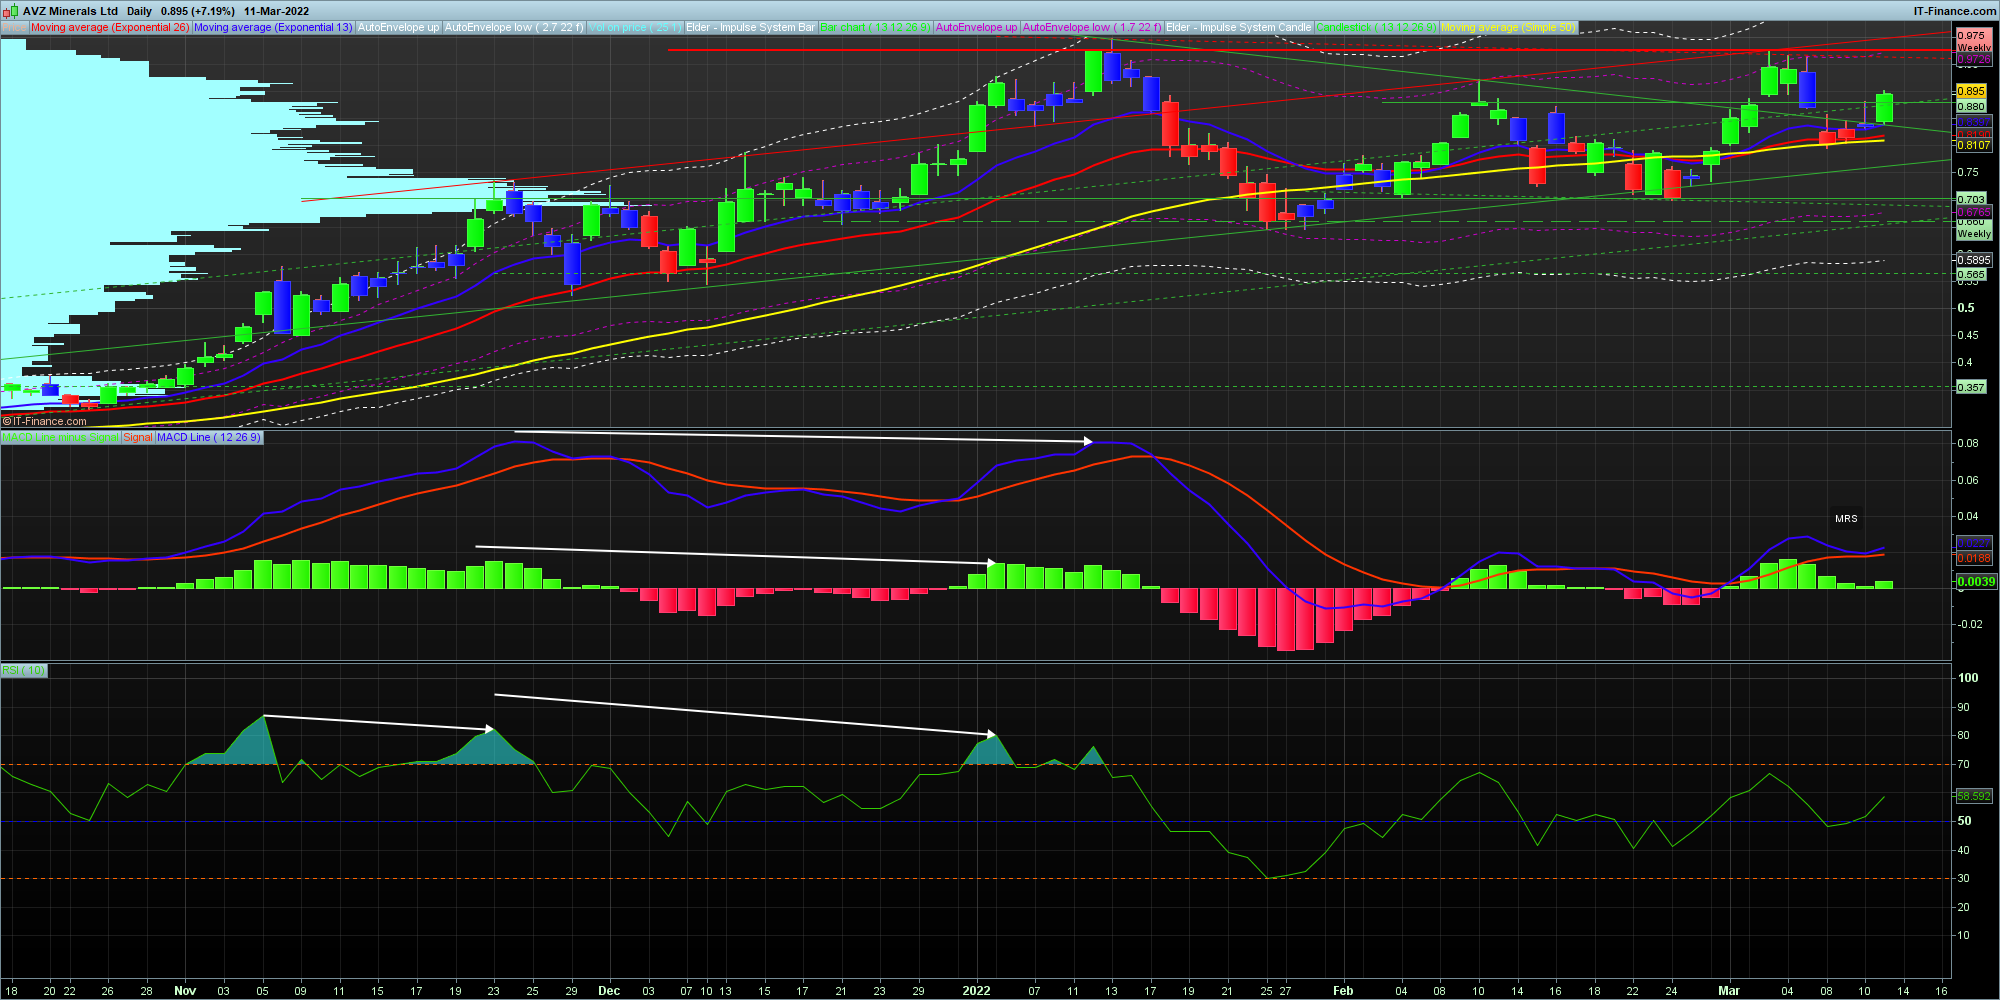The height and width of the screenshot is (1000, 2000).
Task: Click the grey AutoEnvelope up label
Action: [398, 27]
